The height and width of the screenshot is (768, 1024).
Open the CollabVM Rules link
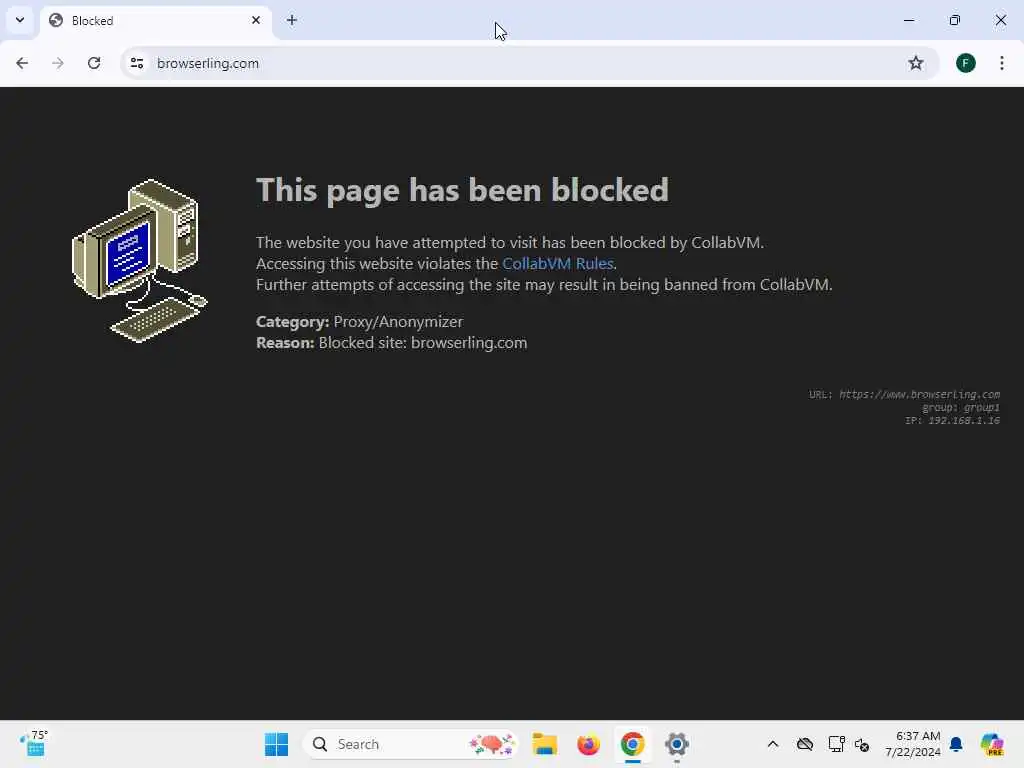[558, 263]
